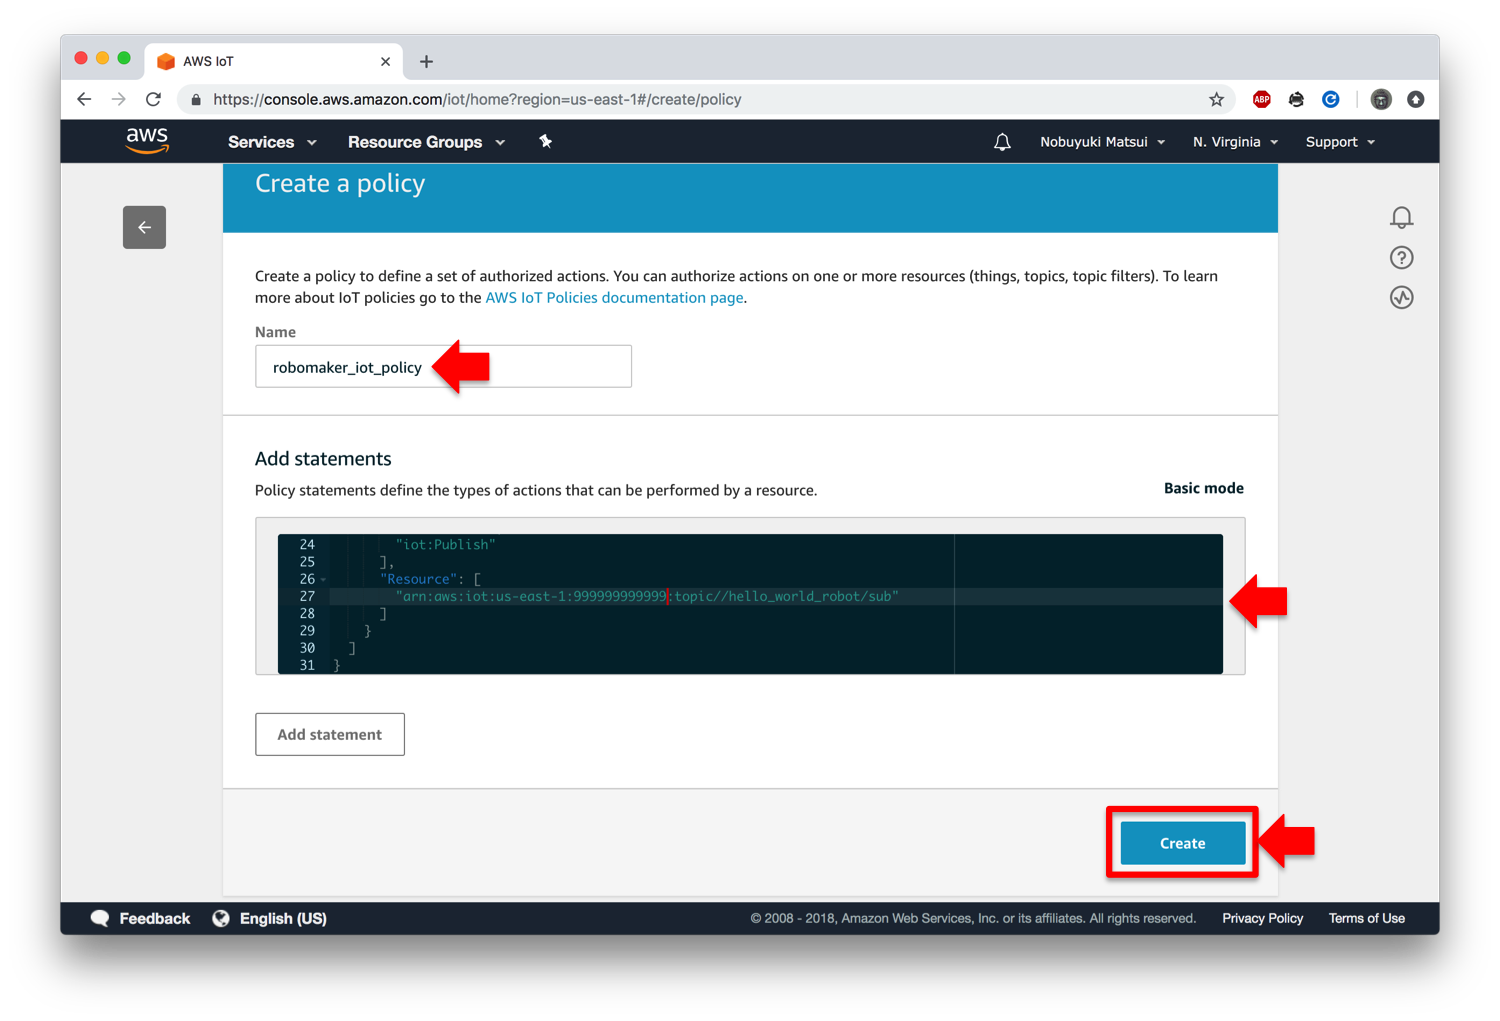This screenshot has height=1021, width=1500.
Task: Click the Adblock Plus extension icon
Action: [1262, 99]
